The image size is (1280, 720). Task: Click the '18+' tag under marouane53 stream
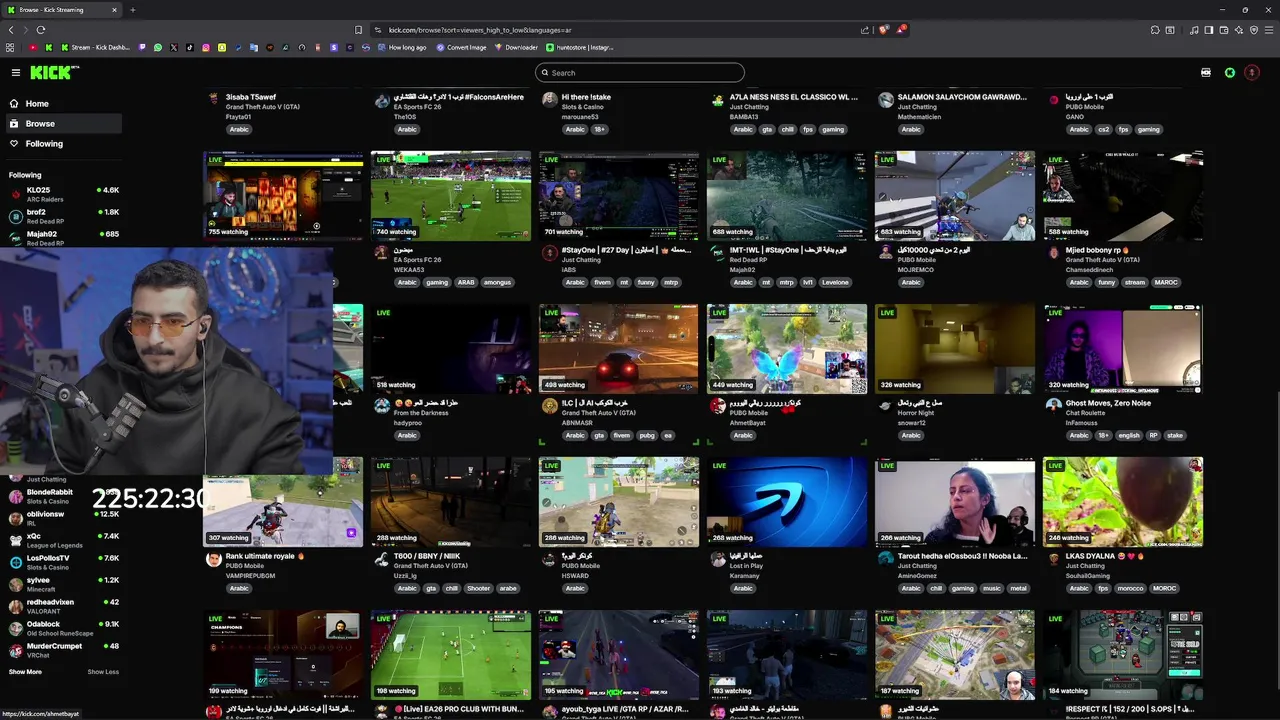(600, 129)
